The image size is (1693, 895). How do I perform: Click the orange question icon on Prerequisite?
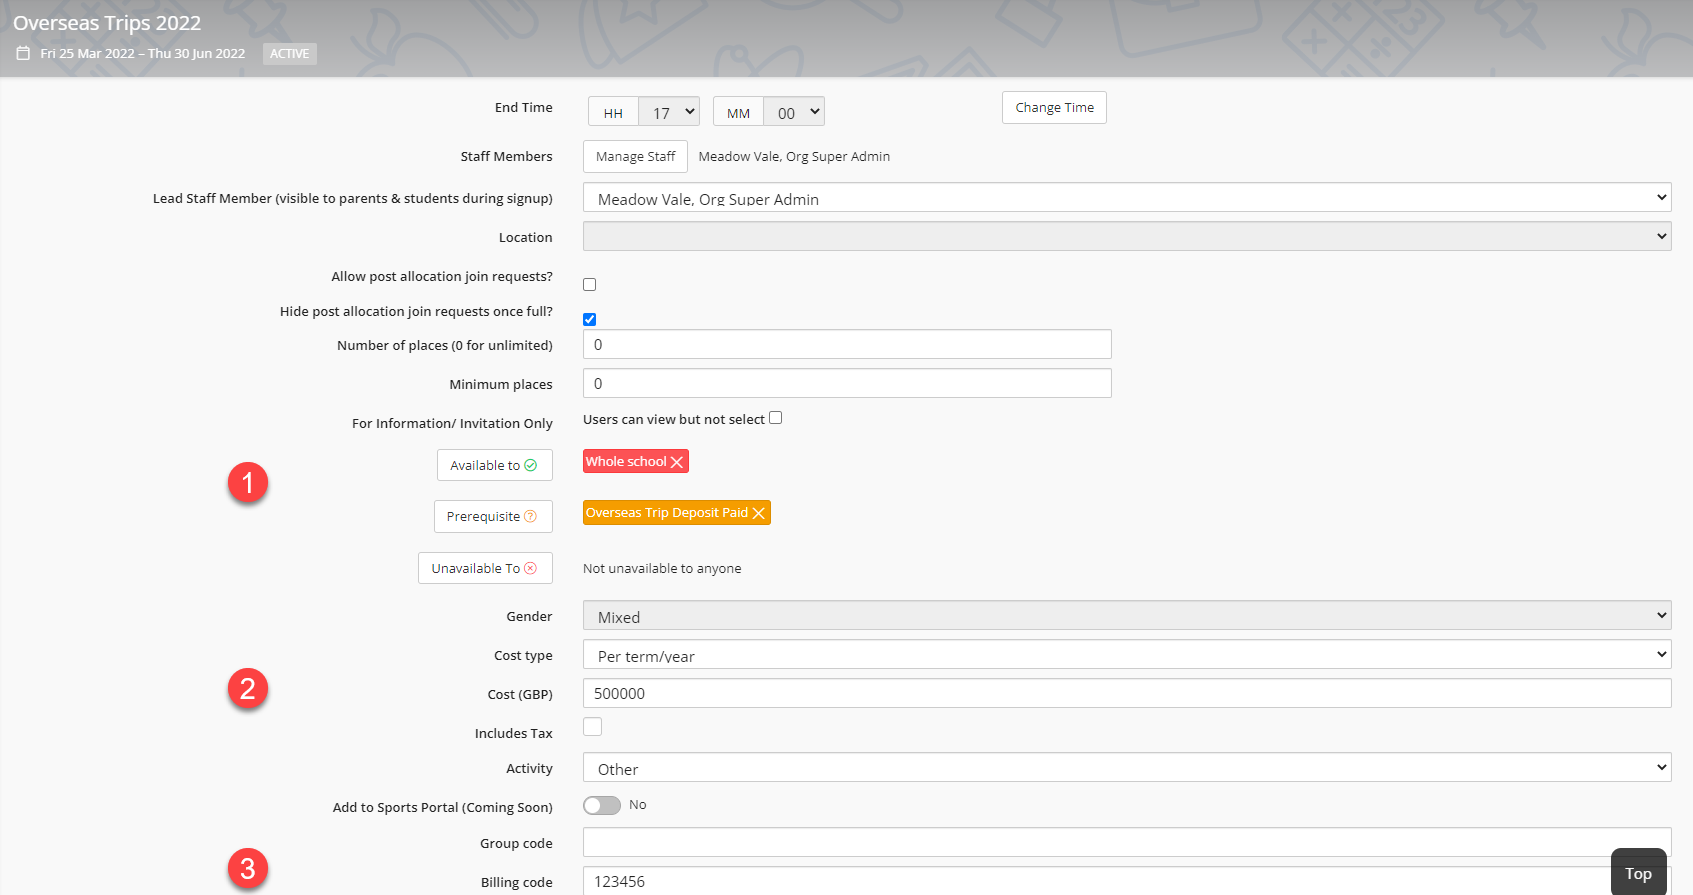click(531, 516)
